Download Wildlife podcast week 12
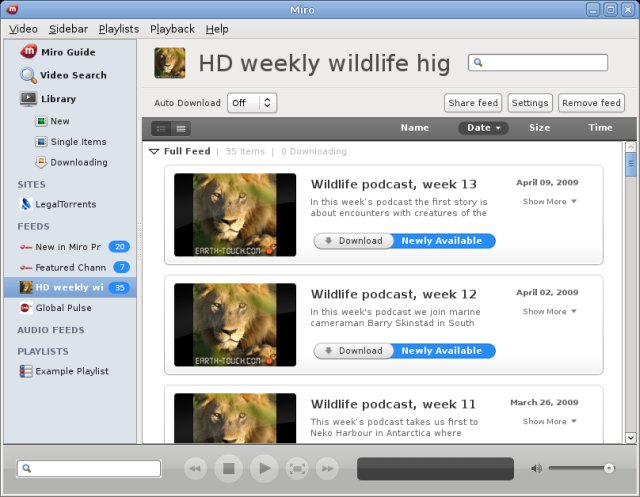 click(x=353, y=351)
